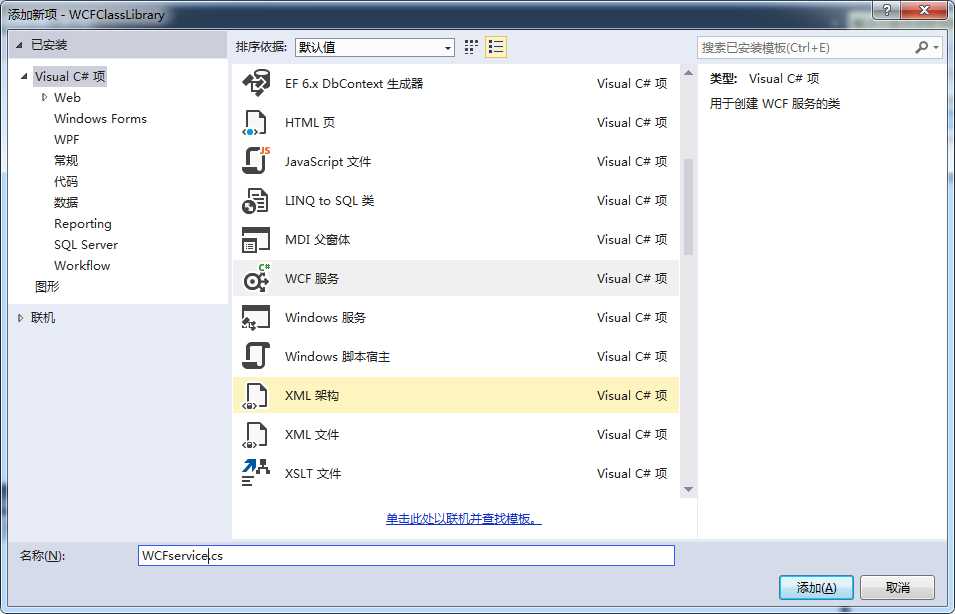Click the 取消 button

[x=897, y=588]
